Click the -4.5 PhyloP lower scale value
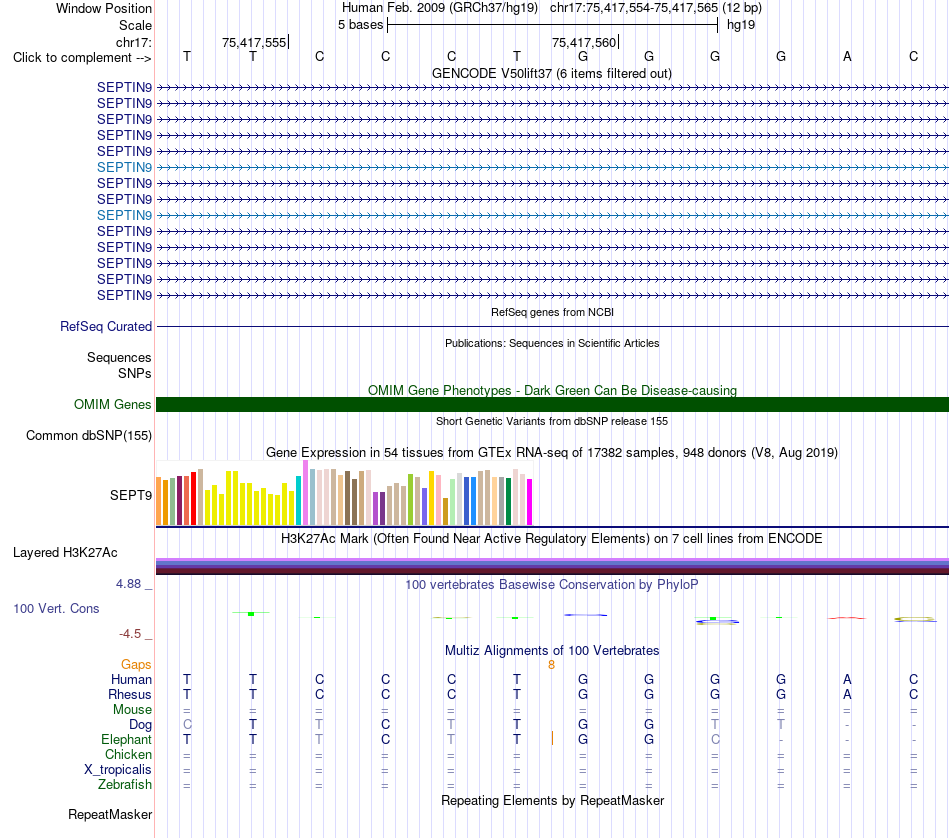This screenshot has height=838, width=950. [x=130, y=634]
